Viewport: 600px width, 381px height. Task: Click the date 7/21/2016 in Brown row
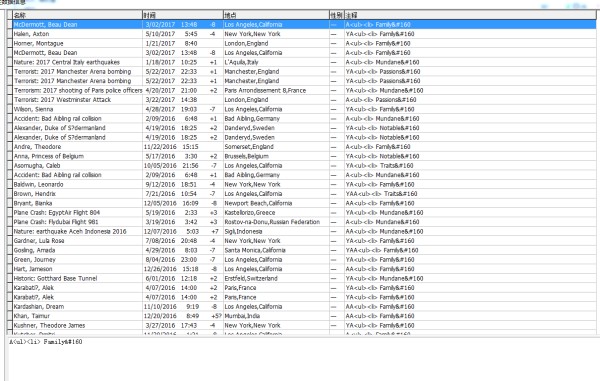(x=160, y=194)
